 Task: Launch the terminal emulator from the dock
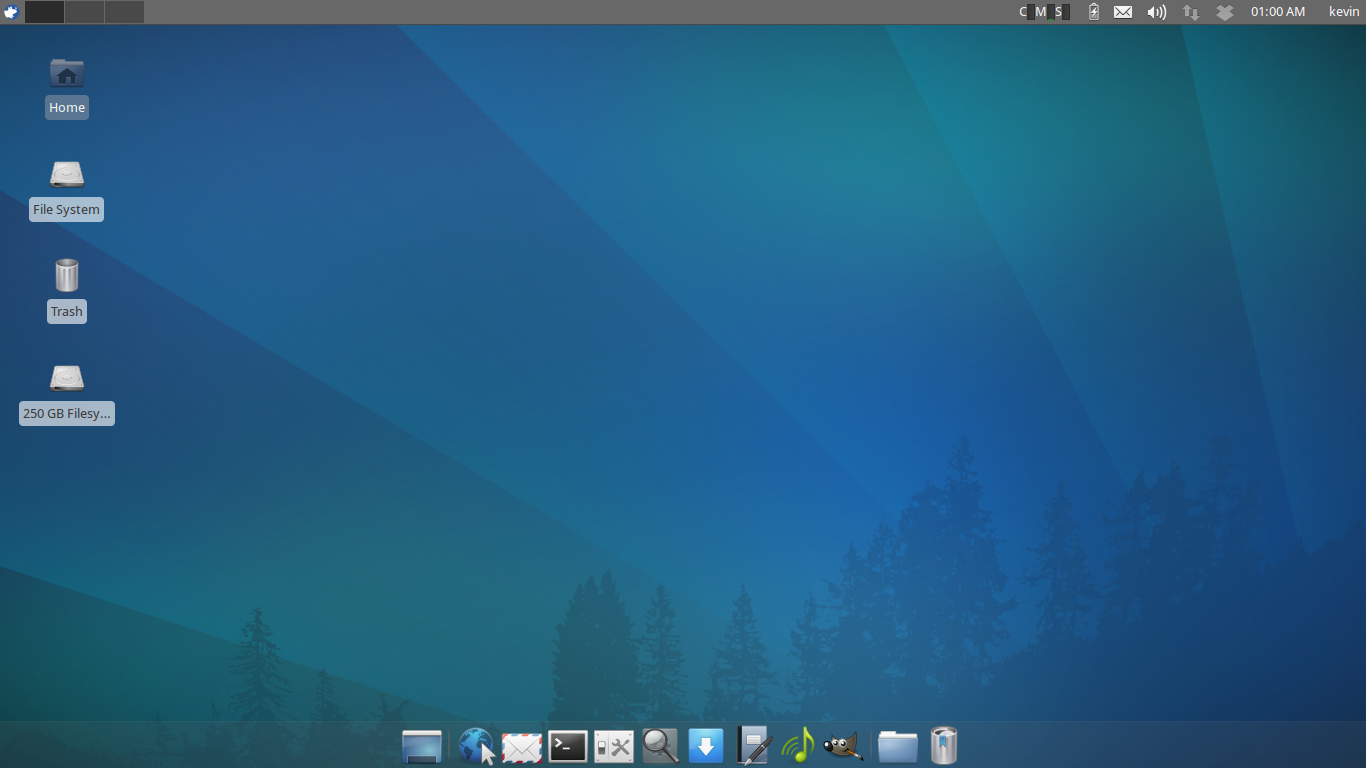(567, 745)
